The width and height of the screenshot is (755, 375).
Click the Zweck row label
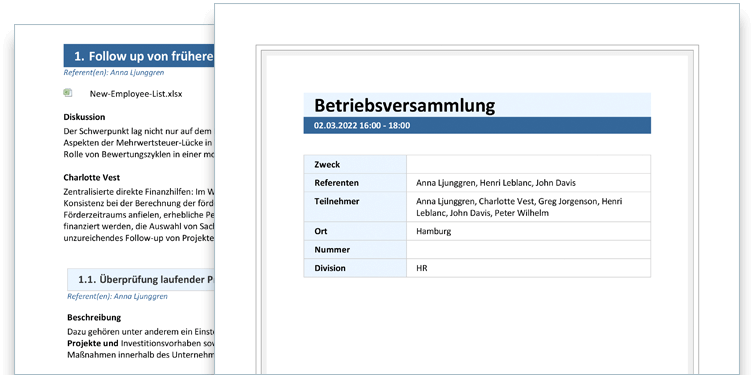[x=327, y=165]
